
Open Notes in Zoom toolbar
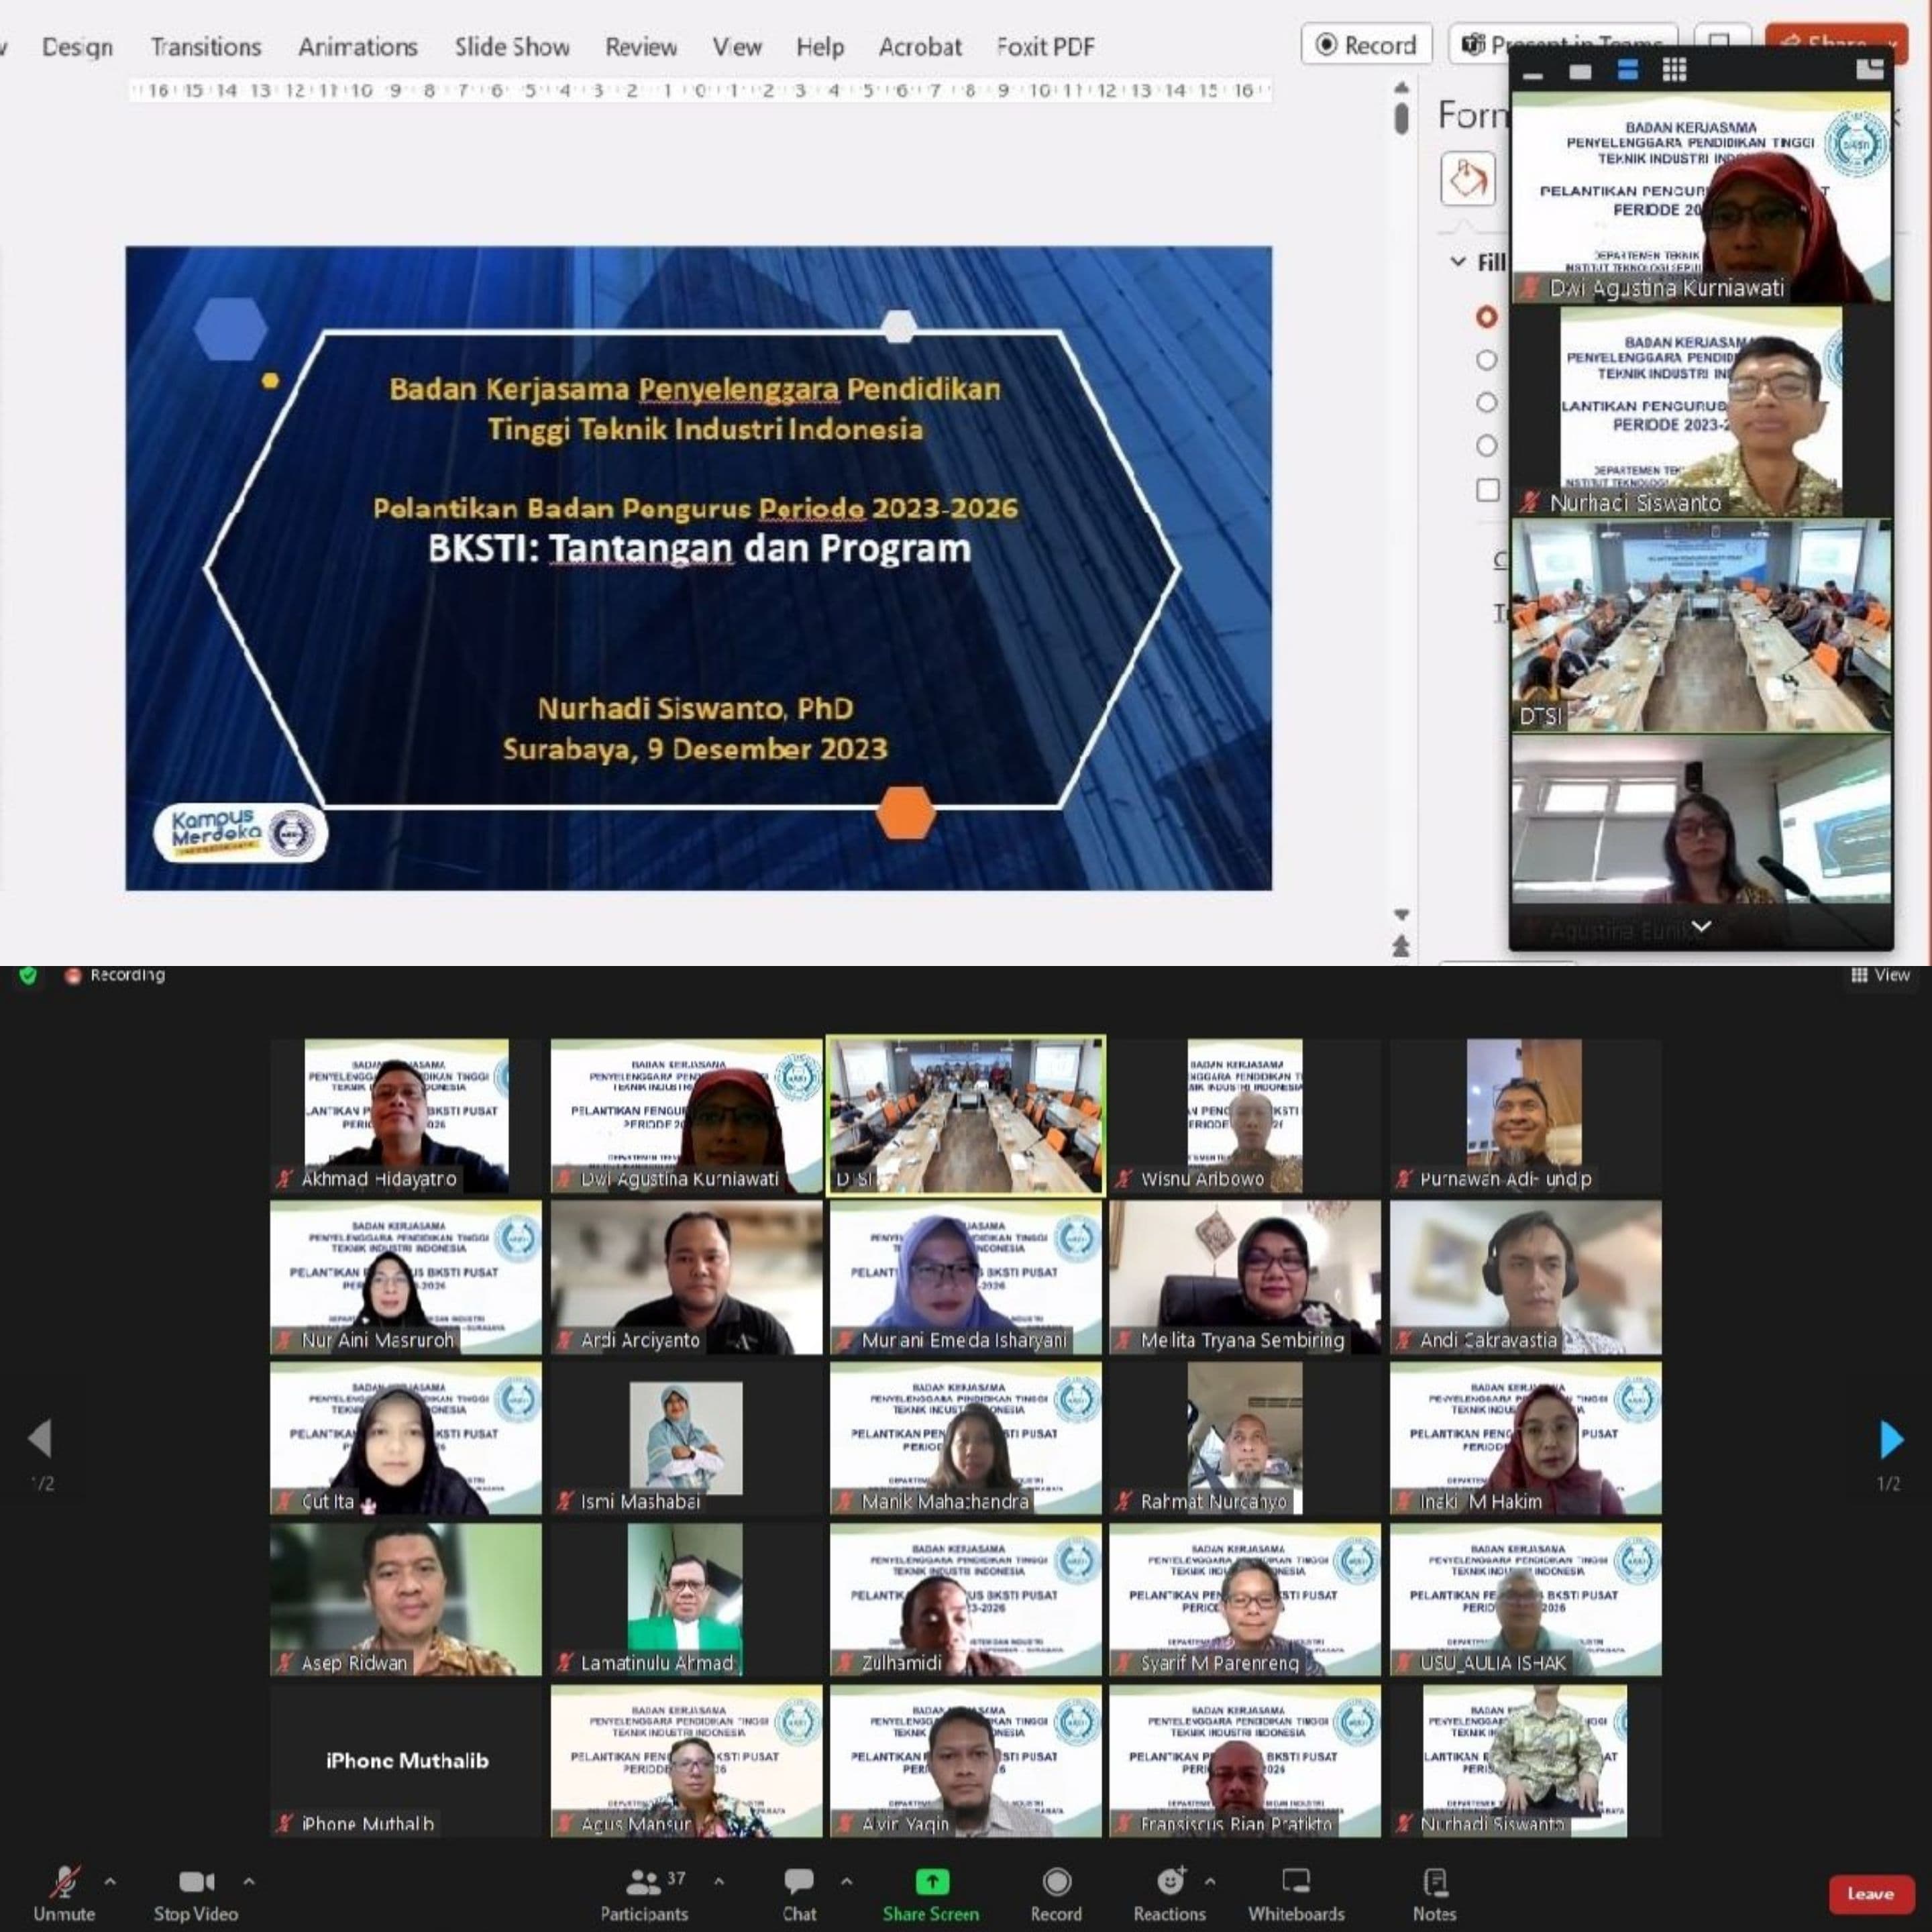coord(1434,1893)
